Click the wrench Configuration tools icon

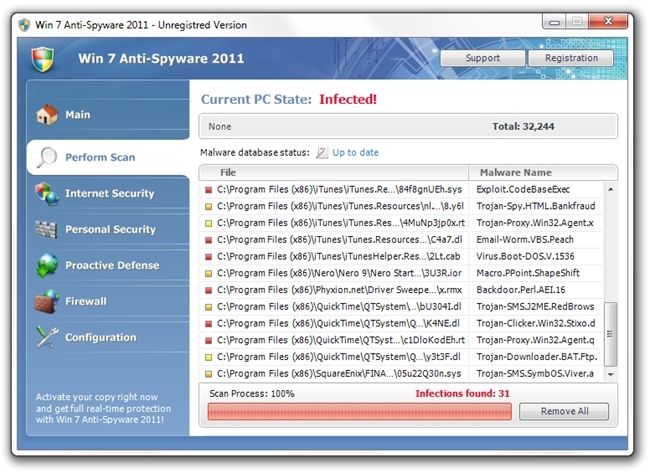coord(47,337)
